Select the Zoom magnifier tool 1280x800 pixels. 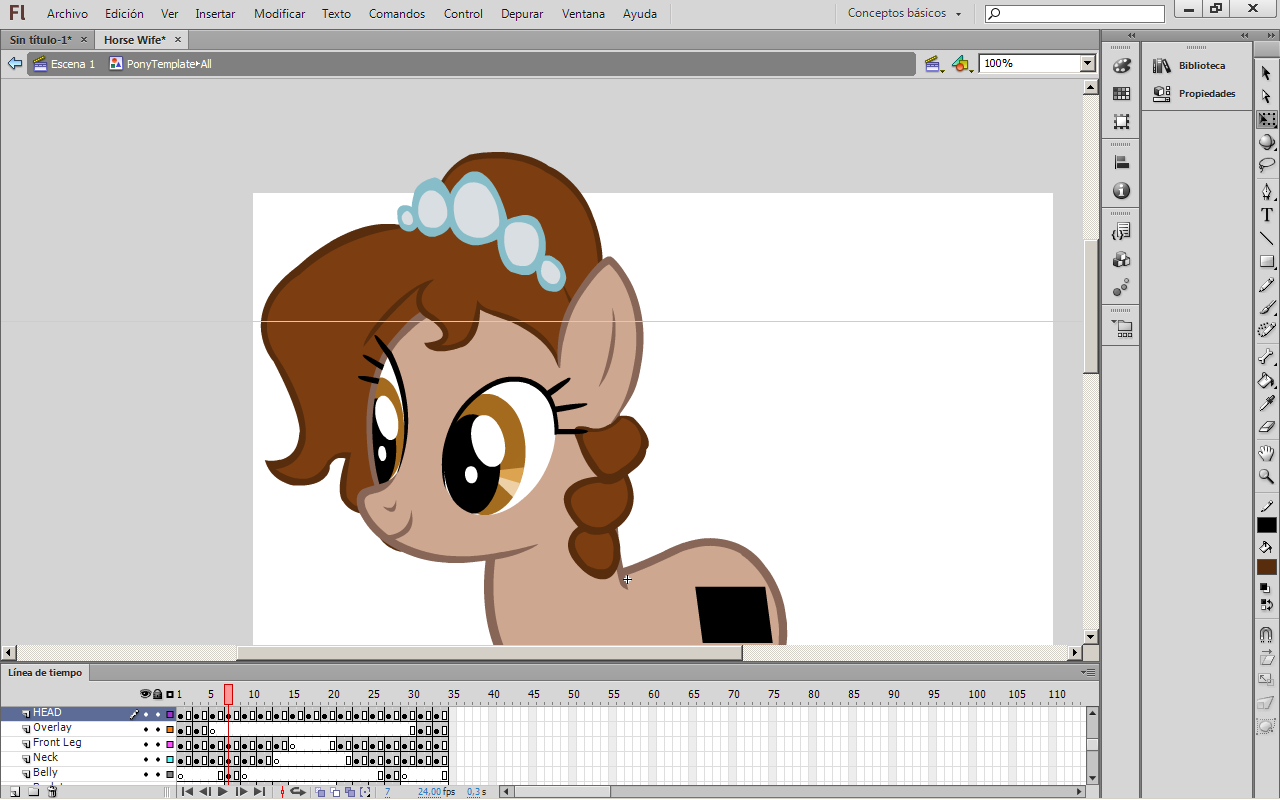coord(1266,477)
